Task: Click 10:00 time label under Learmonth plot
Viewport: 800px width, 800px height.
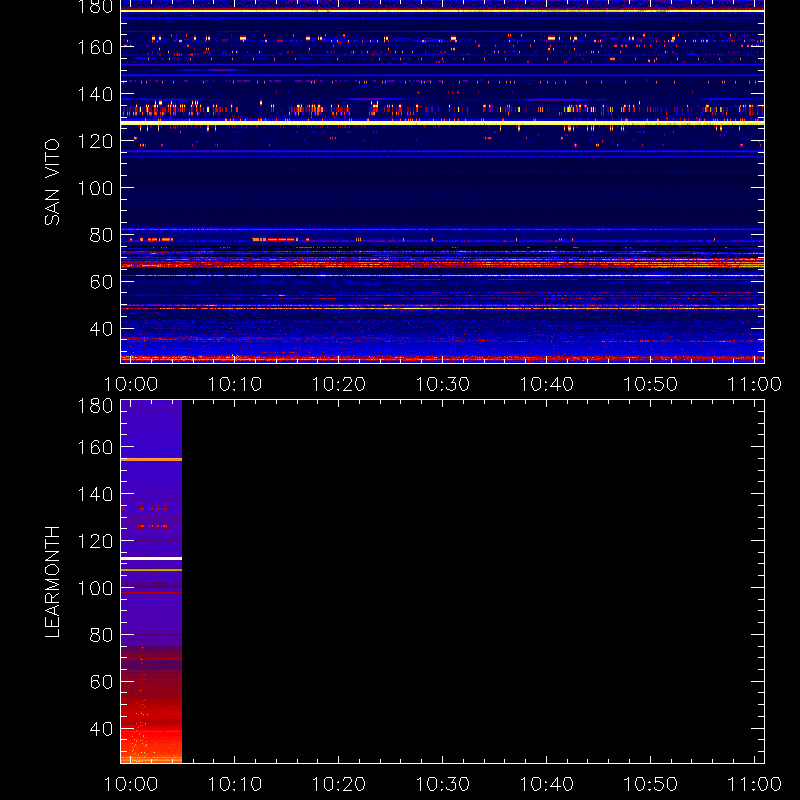Action: (x=131, y=784)
